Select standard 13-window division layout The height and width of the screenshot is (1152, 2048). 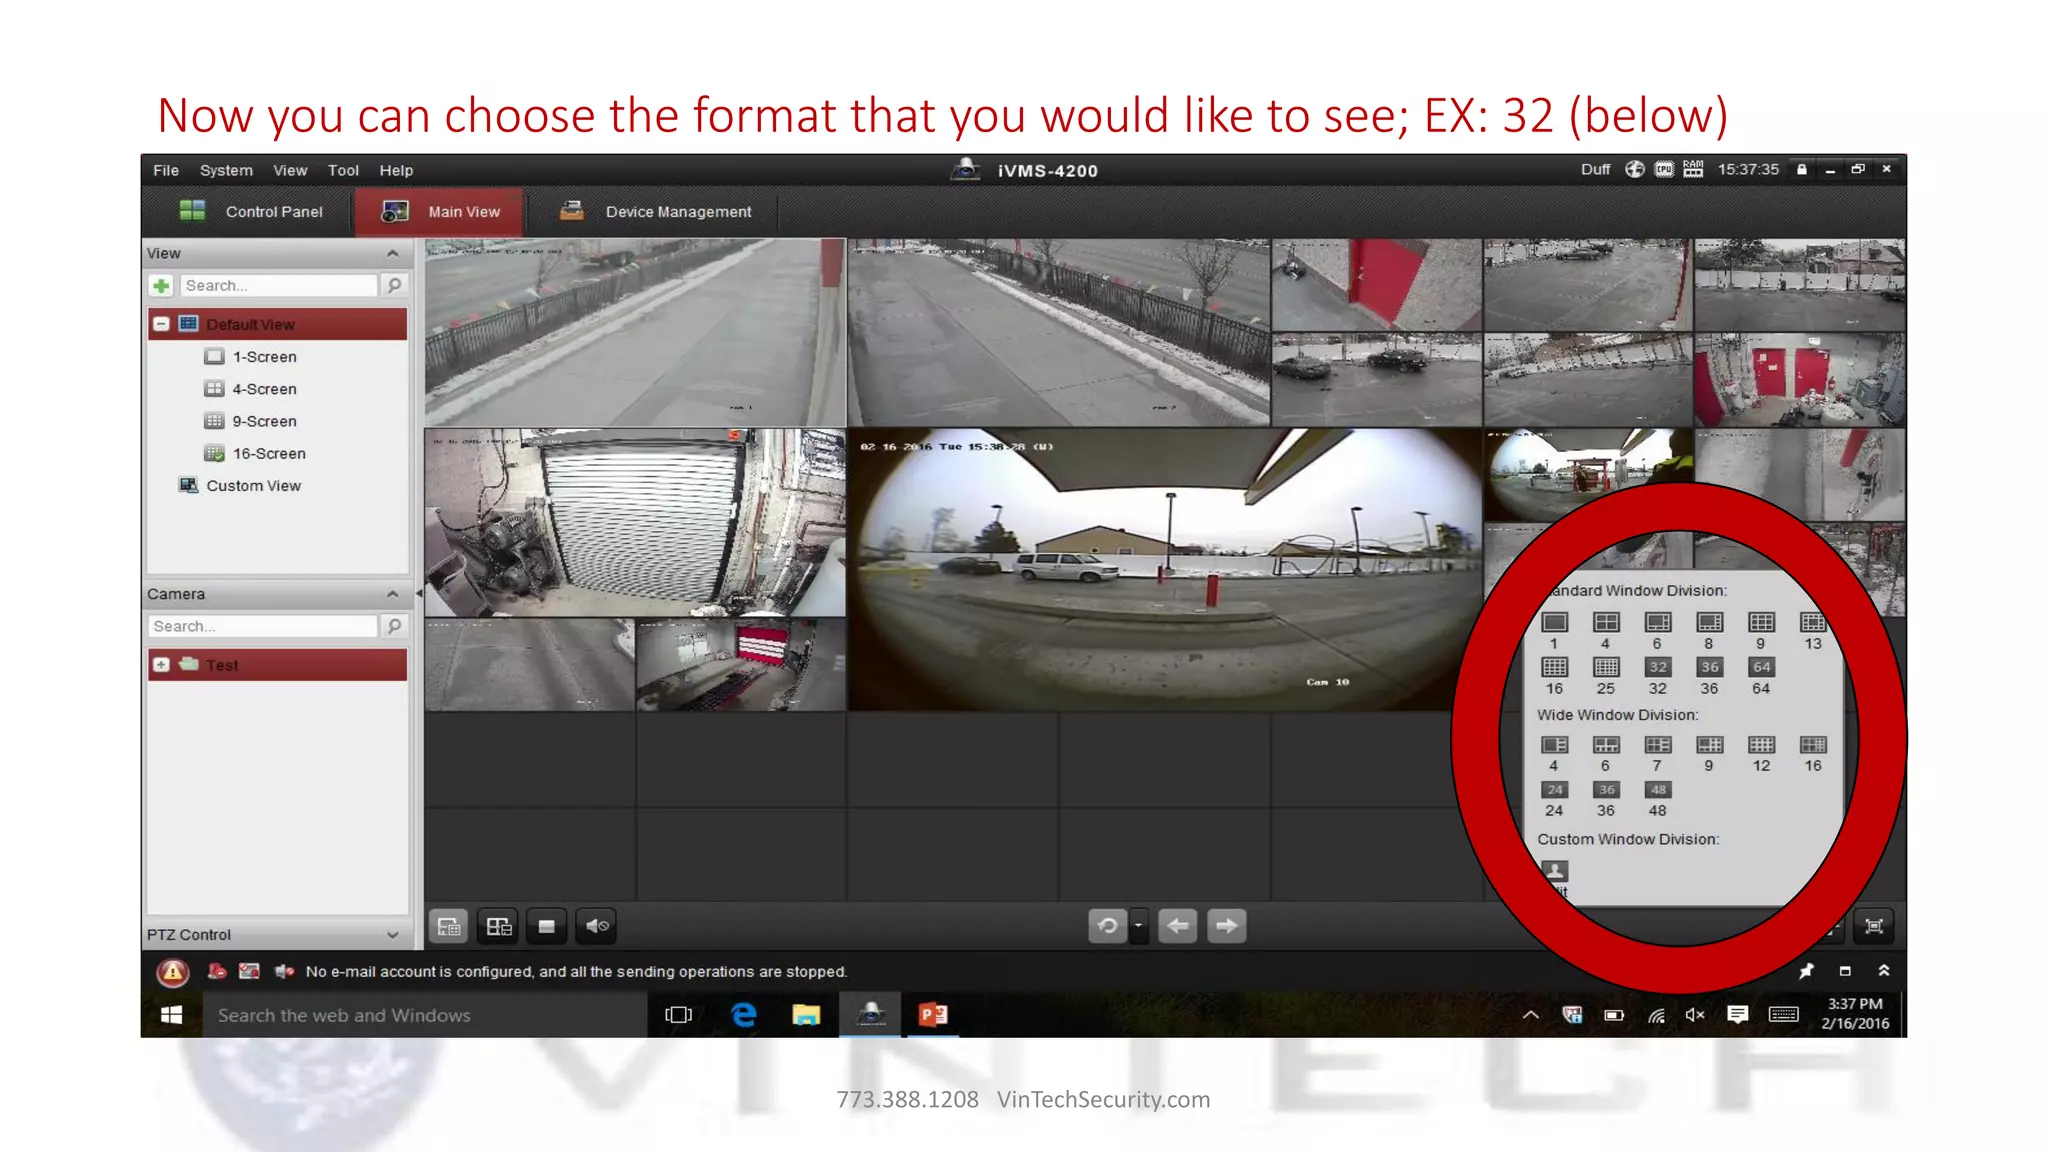coord(1813,623)
